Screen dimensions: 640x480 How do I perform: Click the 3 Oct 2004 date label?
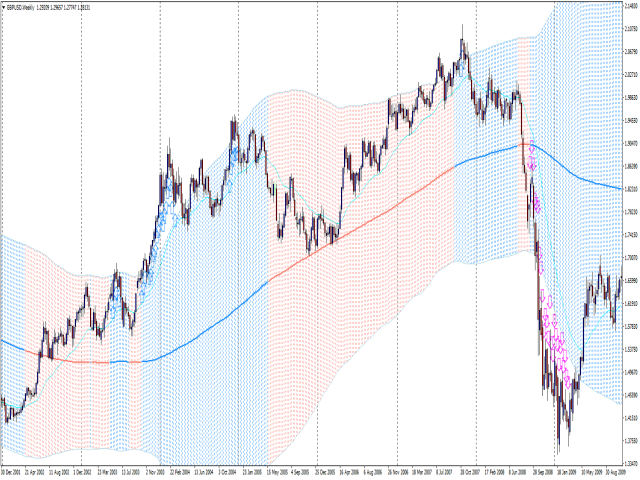(x=228, y=472)
